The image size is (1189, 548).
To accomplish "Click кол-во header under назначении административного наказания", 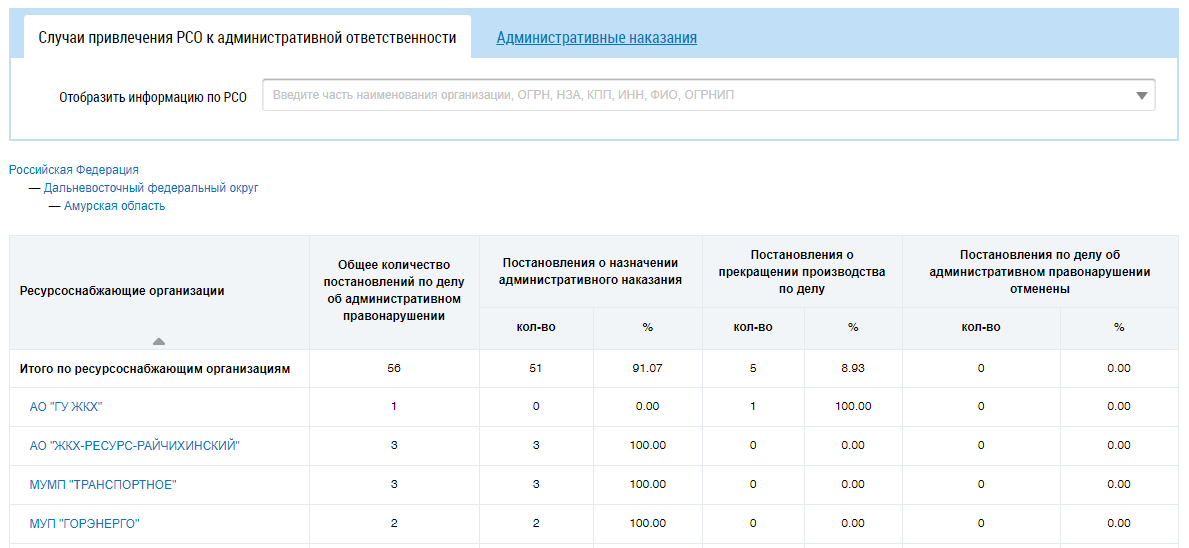I will tap(536, 327).
